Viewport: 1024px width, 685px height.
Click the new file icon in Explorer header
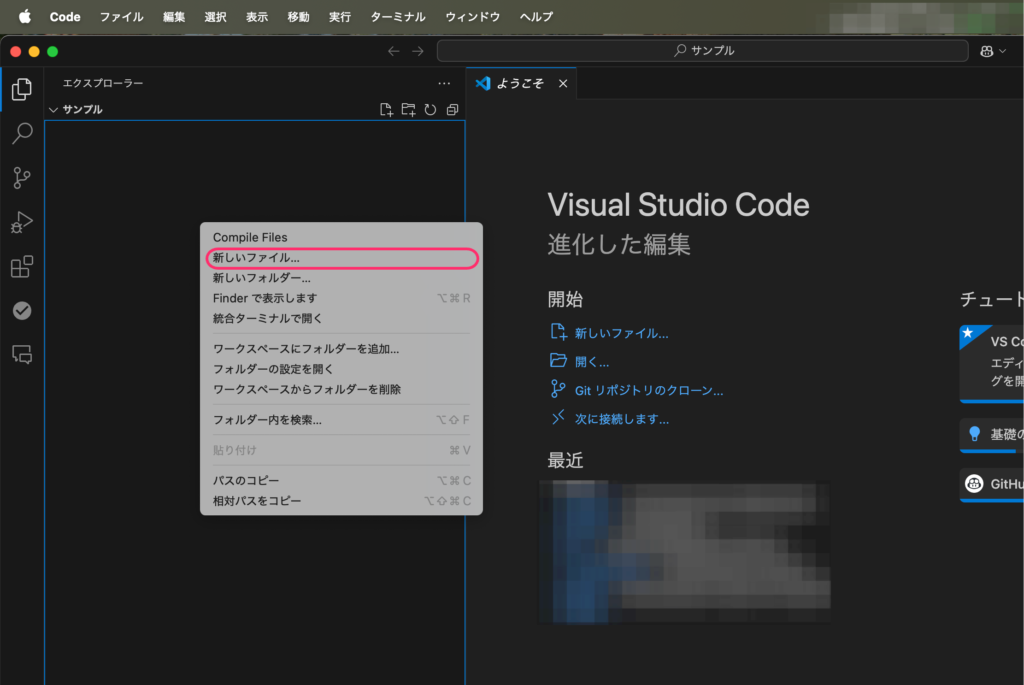[386, 110]
